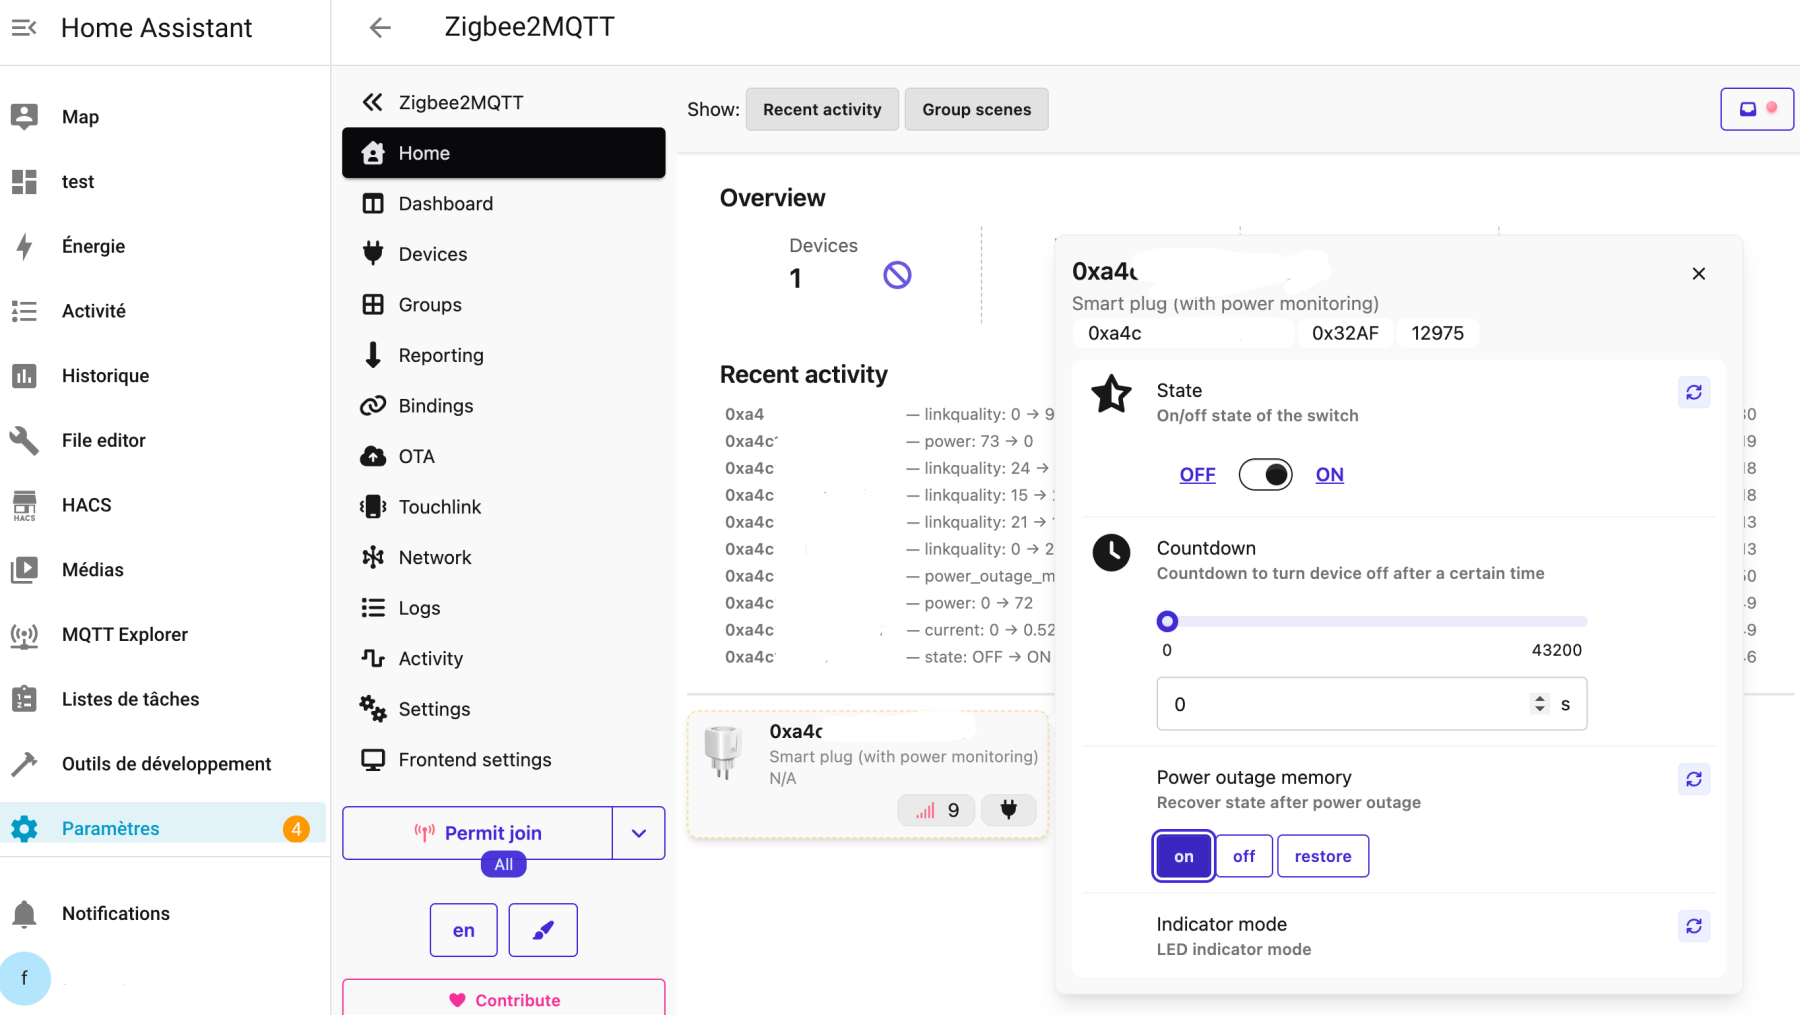Click the plug icon on device card
Viewport: 1800px width, 1015px height.
click(x=1008, y=810)
